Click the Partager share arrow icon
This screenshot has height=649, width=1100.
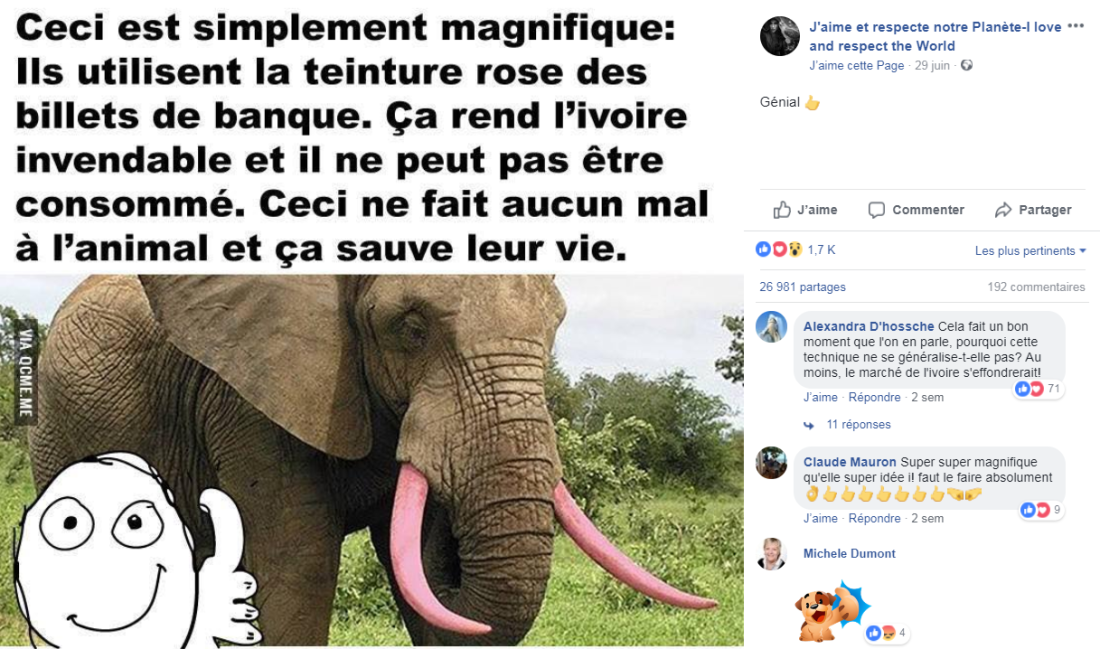pyautogui.click(x=1003, y=210)
